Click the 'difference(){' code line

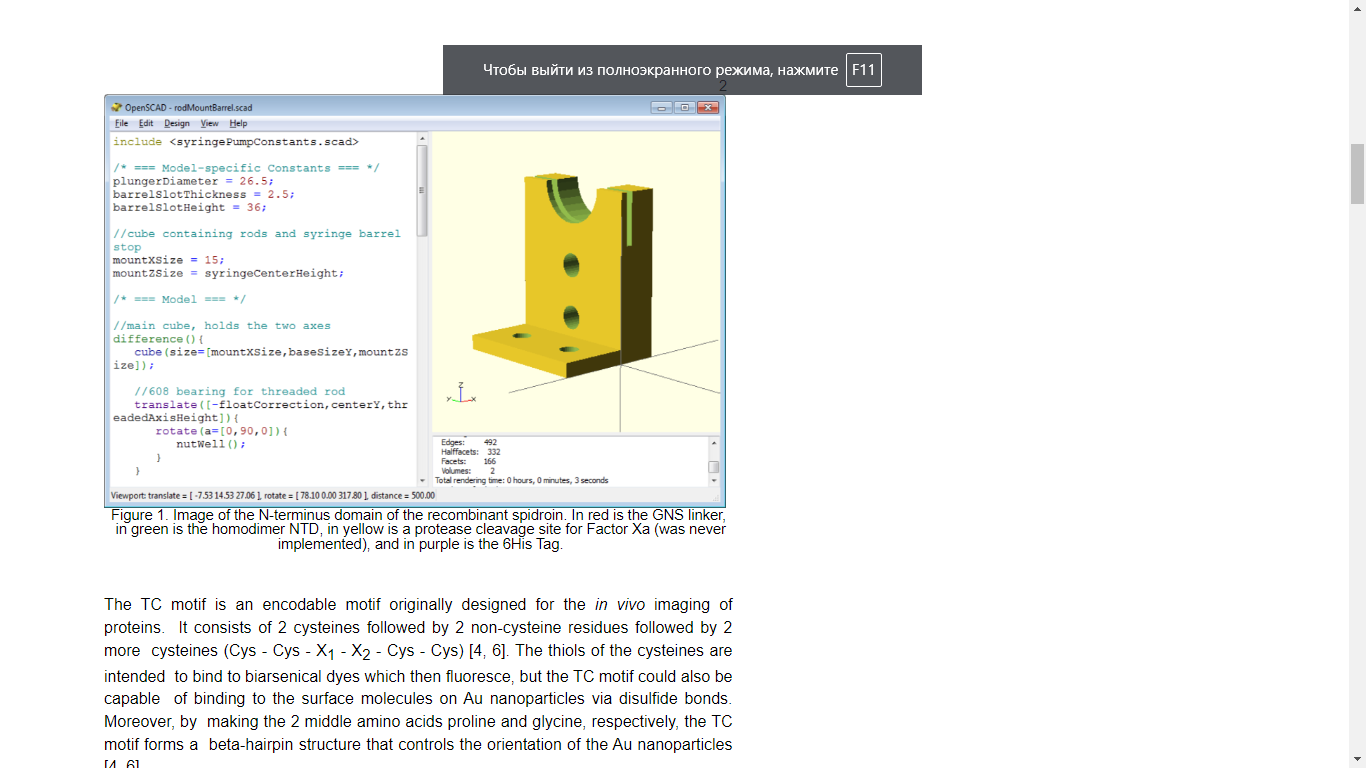click(x=158, y=339)
